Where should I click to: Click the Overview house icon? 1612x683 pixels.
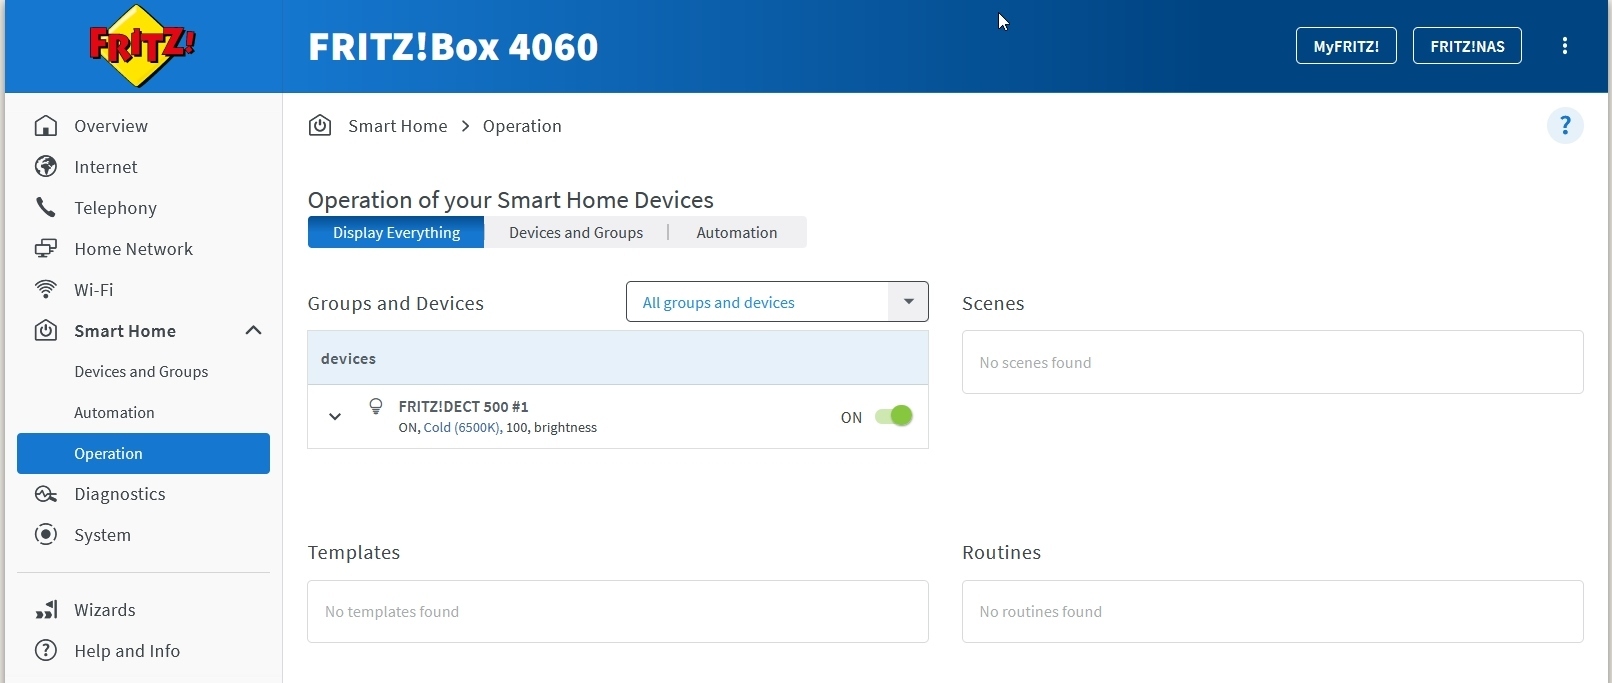click(46, 126)
